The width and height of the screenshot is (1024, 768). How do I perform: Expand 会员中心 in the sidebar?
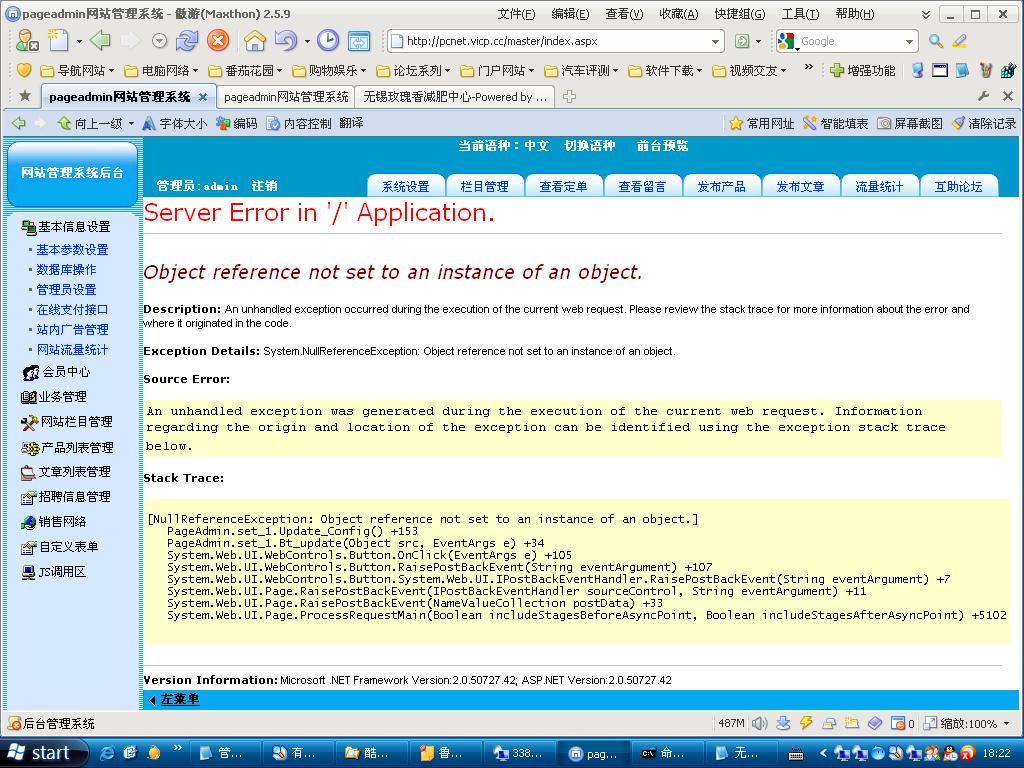point(65,372)
